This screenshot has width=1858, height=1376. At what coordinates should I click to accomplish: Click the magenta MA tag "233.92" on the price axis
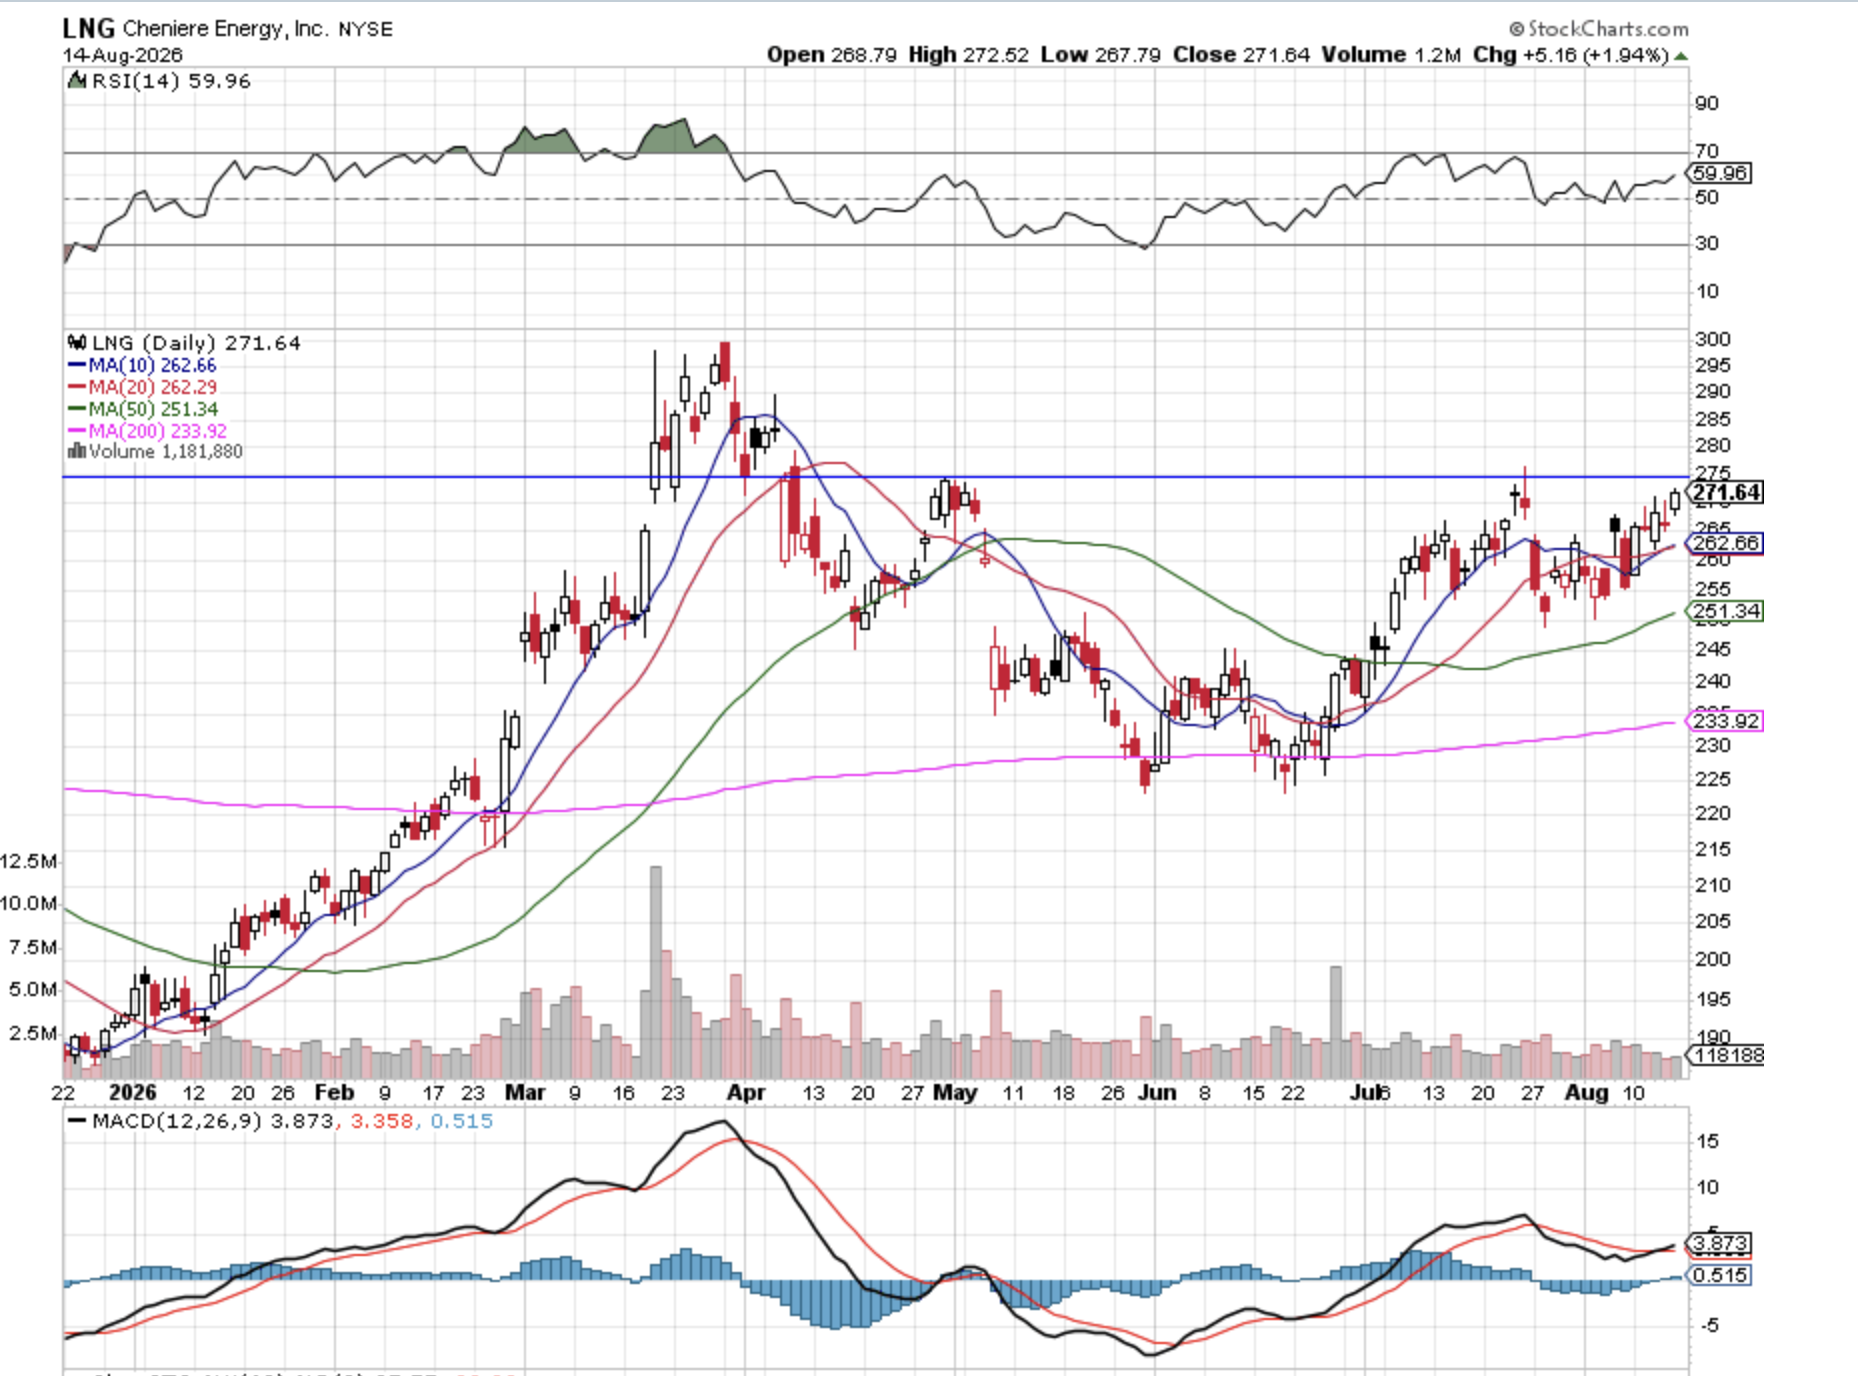(1725, 721)
